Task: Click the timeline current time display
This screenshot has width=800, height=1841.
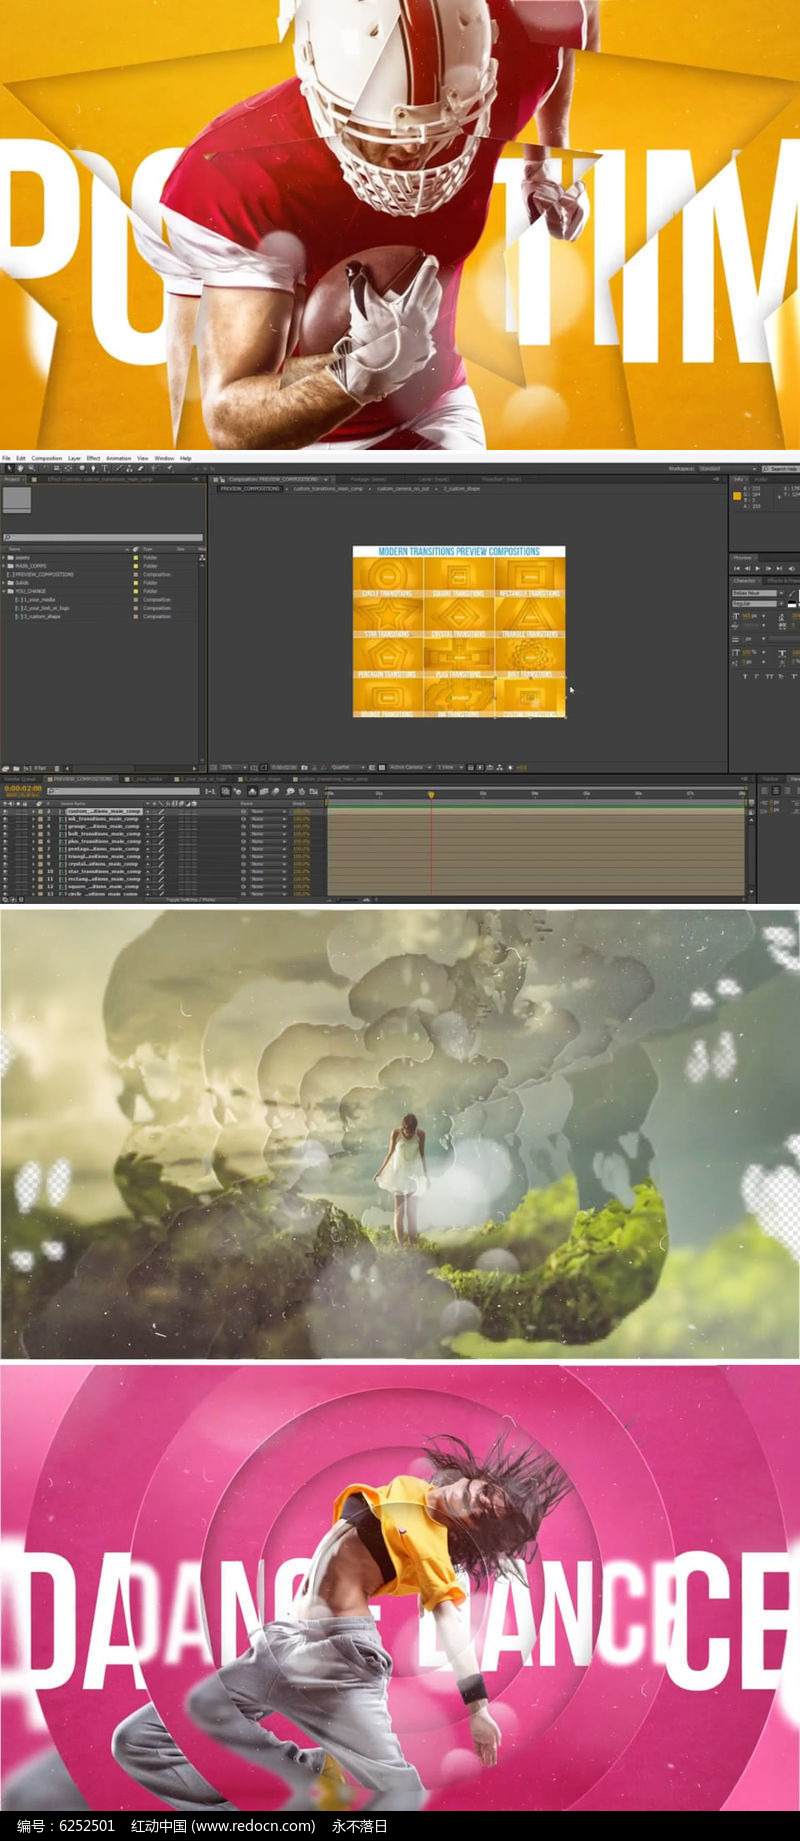Action: tap(23, 789)
